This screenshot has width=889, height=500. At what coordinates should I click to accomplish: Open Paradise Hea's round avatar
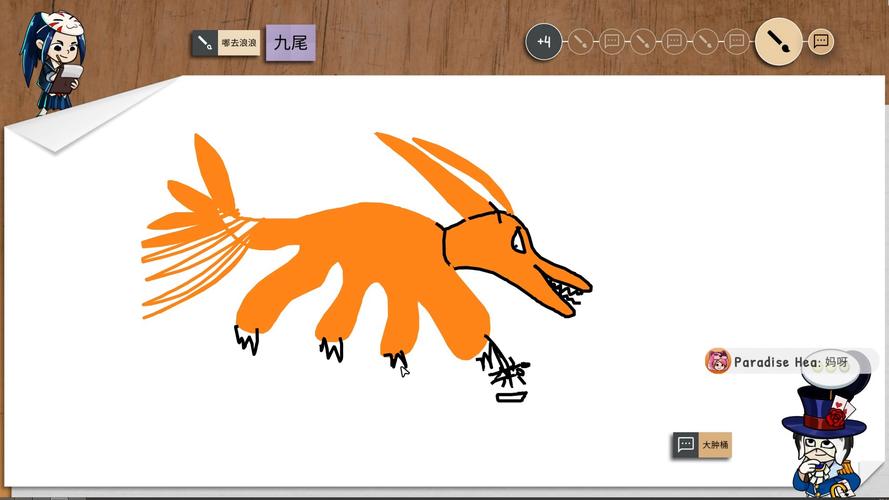717,361
